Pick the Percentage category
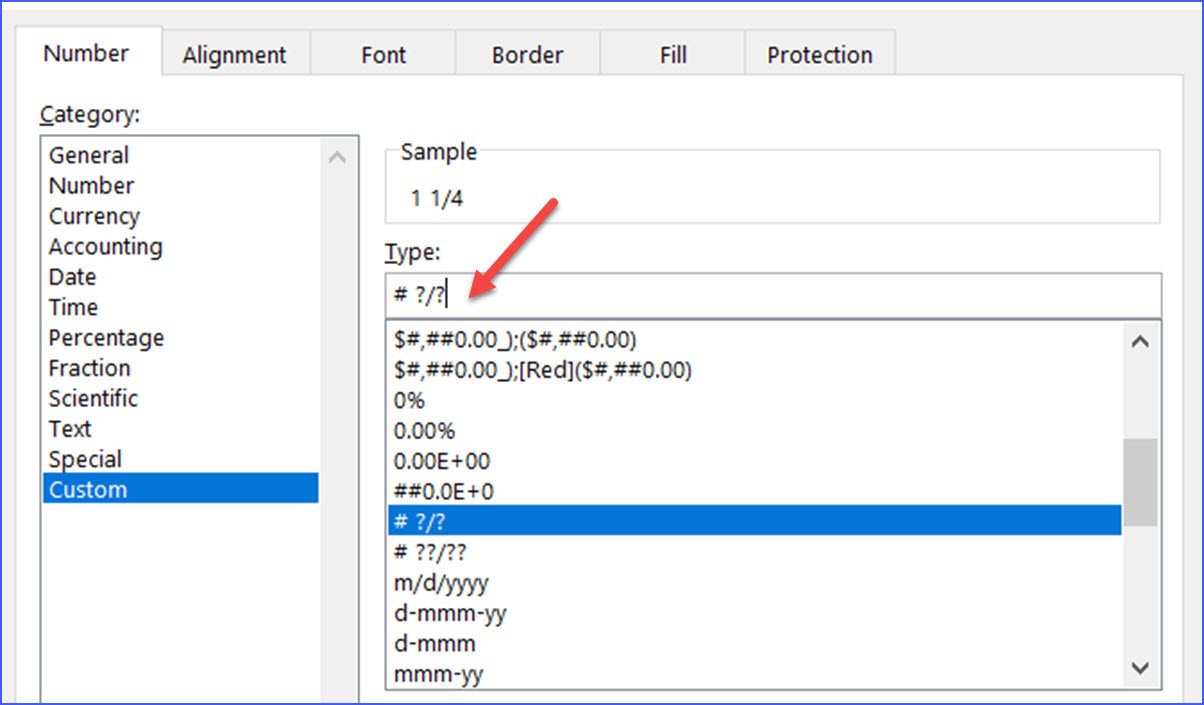Image resolution: width=1204 pixels, height=705 pixels. point(106,338)
